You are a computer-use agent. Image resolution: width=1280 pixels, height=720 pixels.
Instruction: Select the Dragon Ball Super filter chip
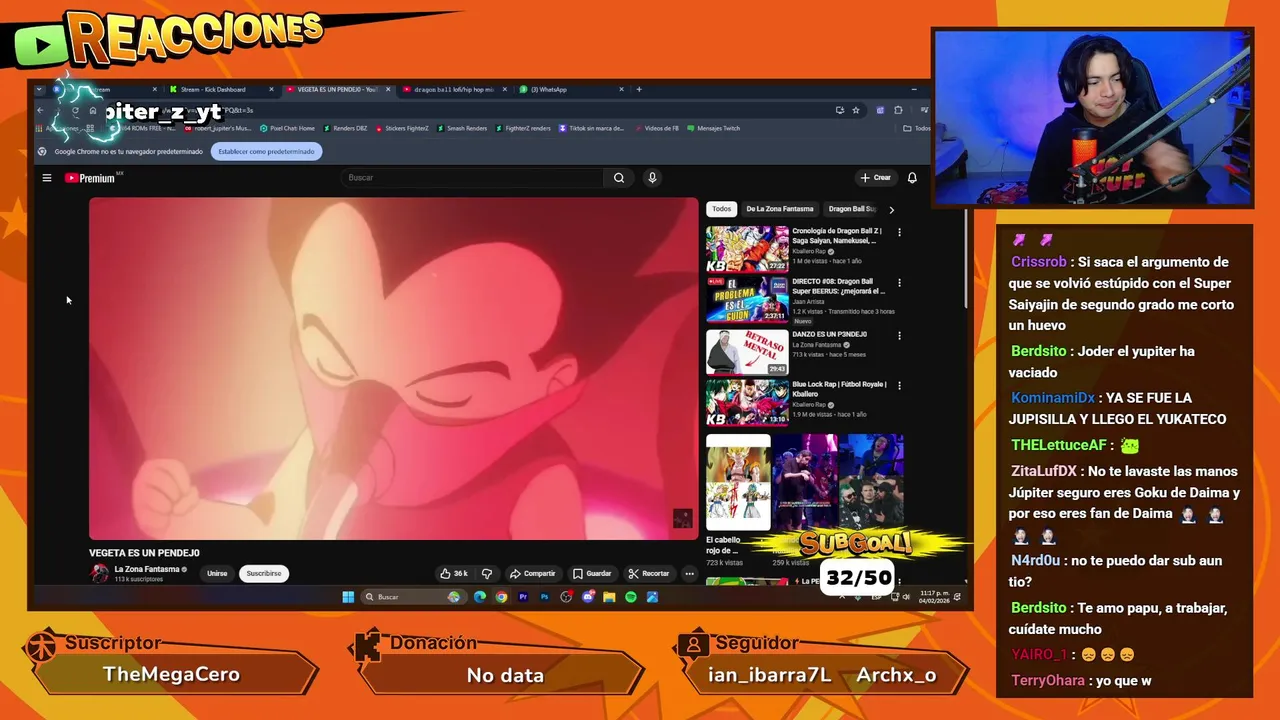(x=852, y=209)
